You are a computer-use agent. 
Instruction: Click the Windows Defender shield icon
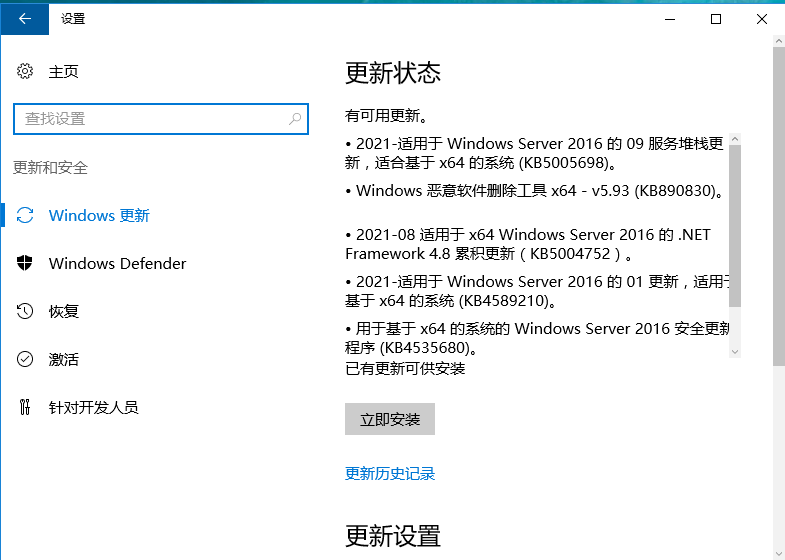25,264
